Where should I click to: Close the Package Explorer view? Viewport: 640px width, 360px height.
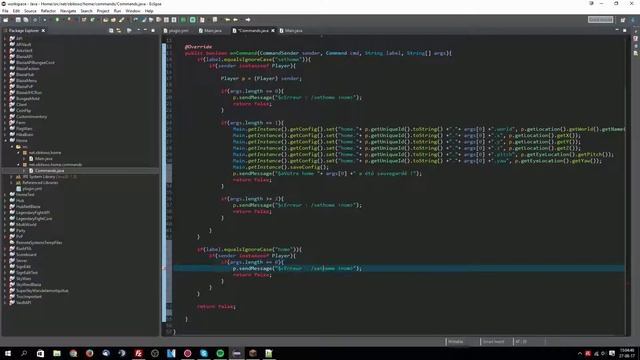coord(43,31)
